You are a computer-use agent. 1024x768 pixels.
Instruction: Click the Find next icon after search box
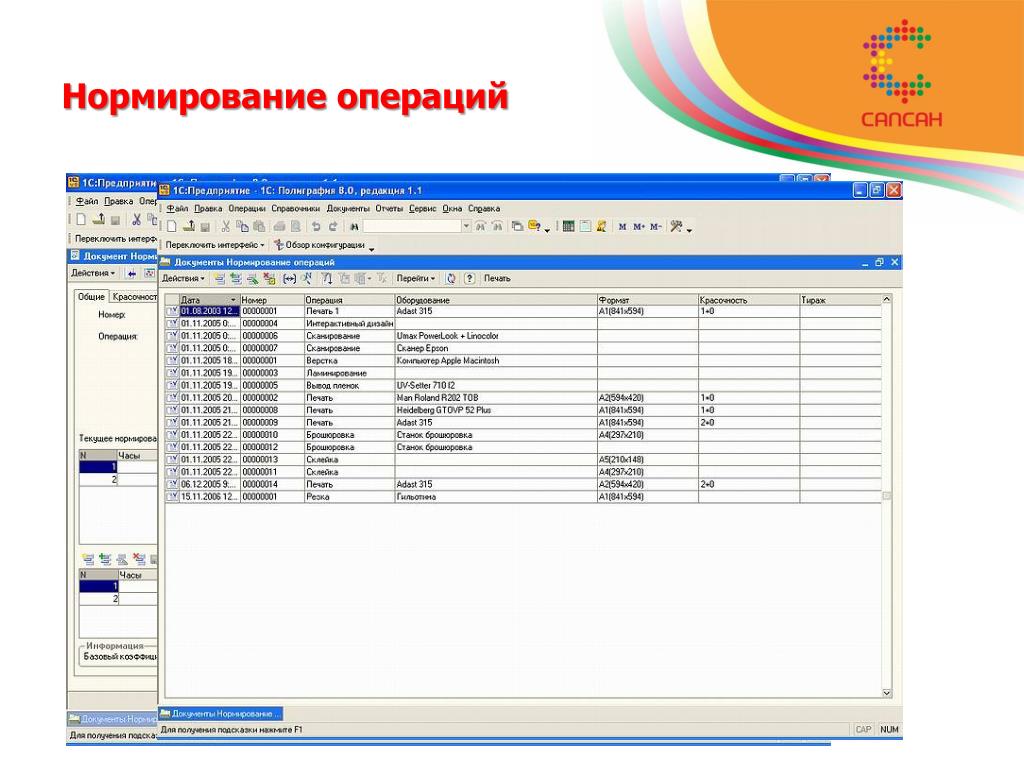pos(481,227)
